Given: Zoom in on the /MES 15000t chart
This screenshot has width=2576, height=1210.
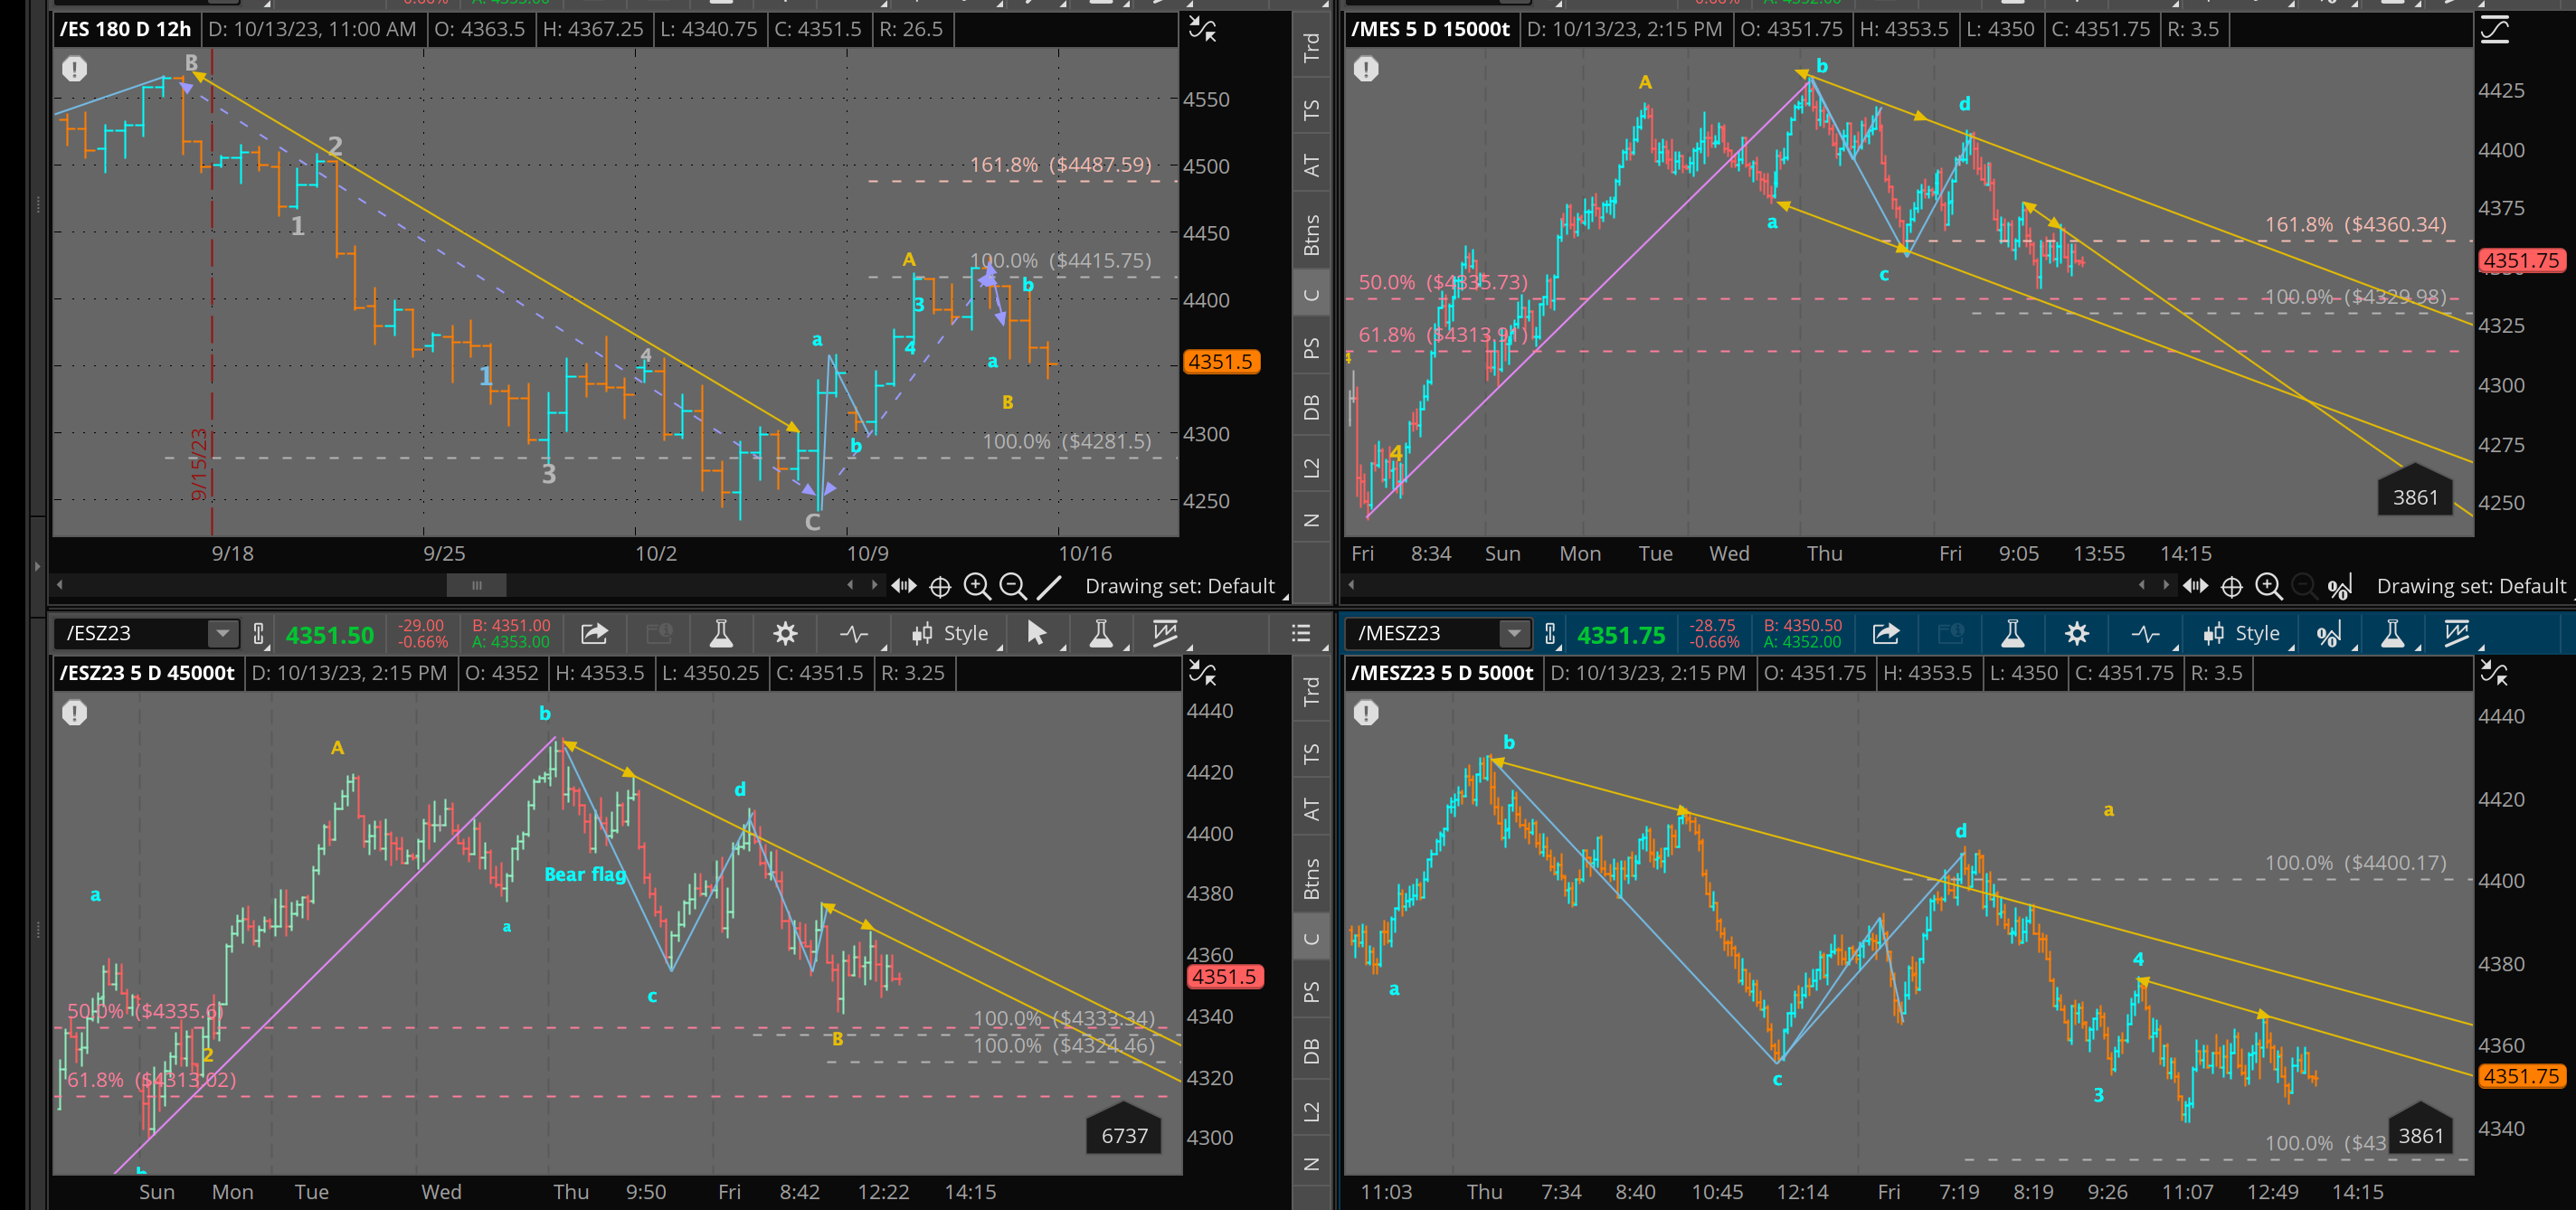Looking at the screenshot, I should click(x=2268, y=586).
